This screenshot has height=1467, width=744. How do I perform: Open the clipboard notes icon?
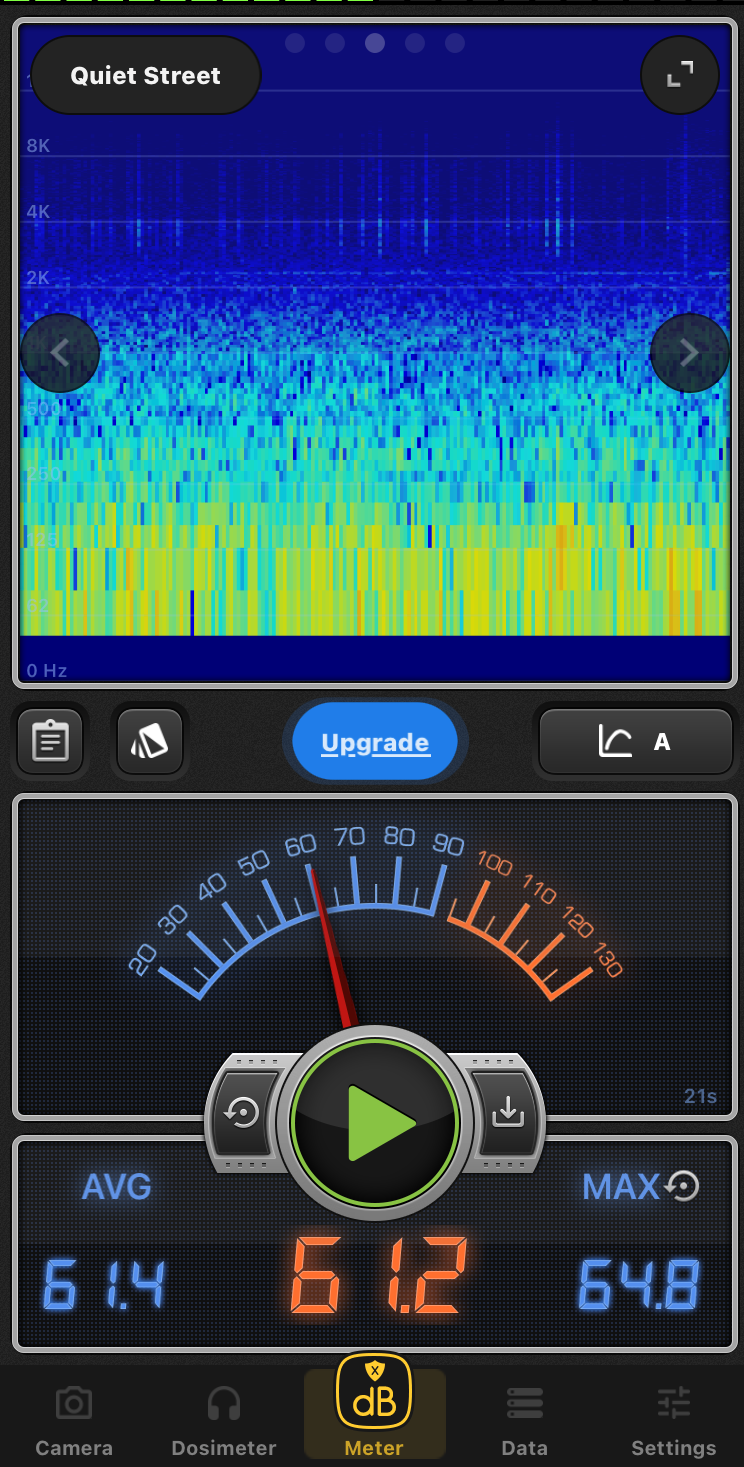50,742
